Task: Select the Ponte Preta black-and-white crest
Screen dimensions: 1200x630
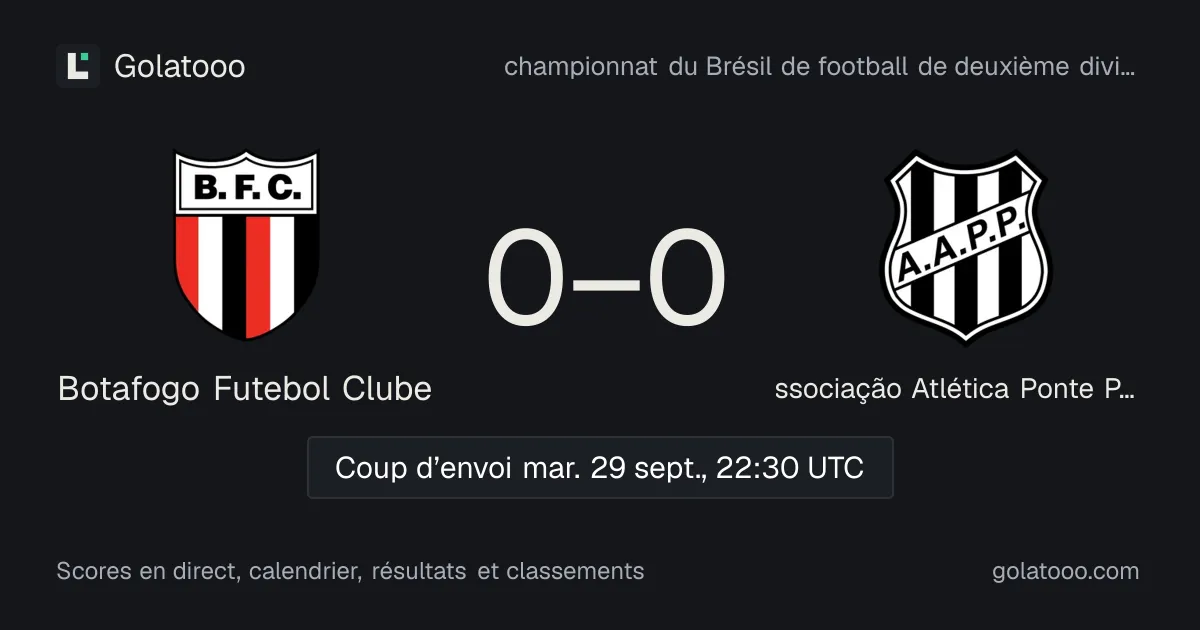Action: (966, 246)
